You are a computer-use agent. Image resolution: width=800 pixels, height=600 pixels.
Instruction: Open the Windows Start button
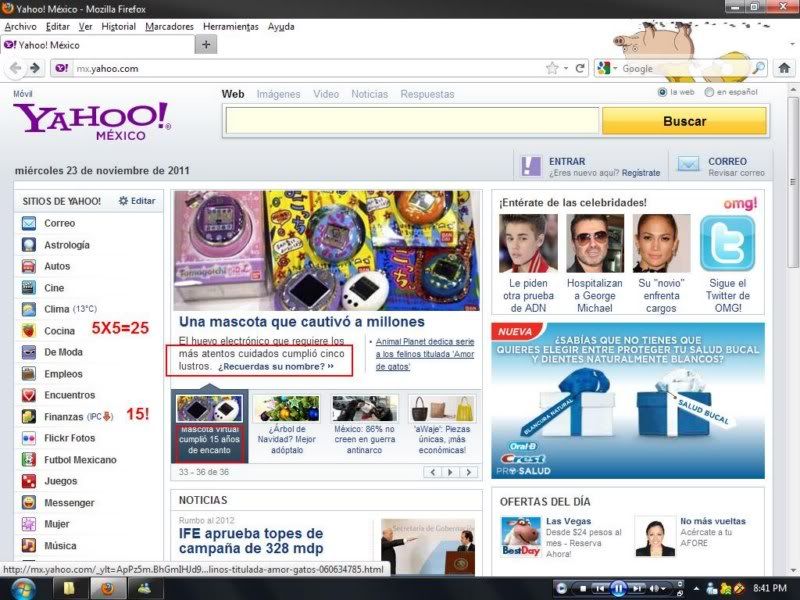pyautogui.click(x=23, y=589)
